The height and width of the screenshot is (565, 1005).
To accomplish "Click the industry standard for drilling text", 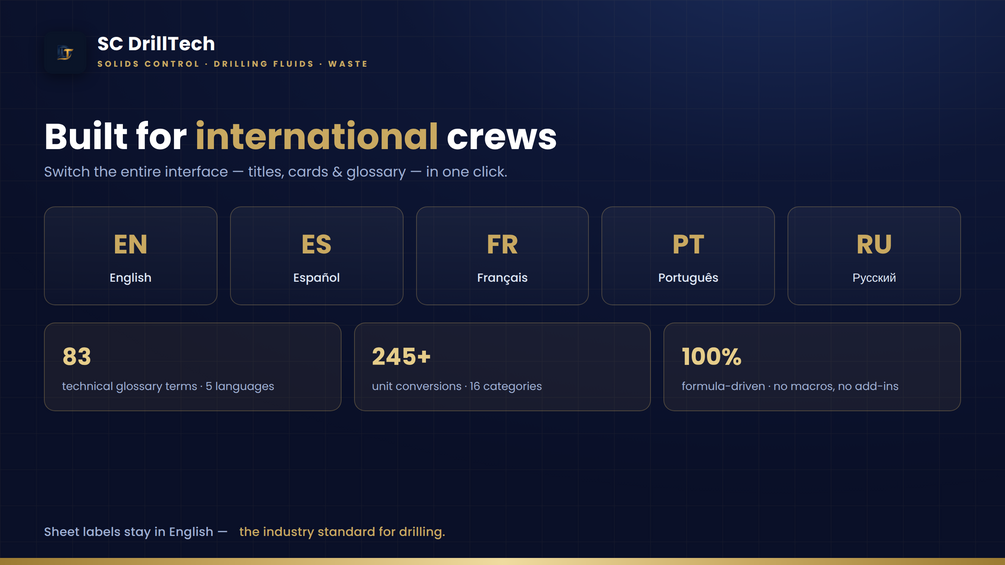I will point(342,532).
